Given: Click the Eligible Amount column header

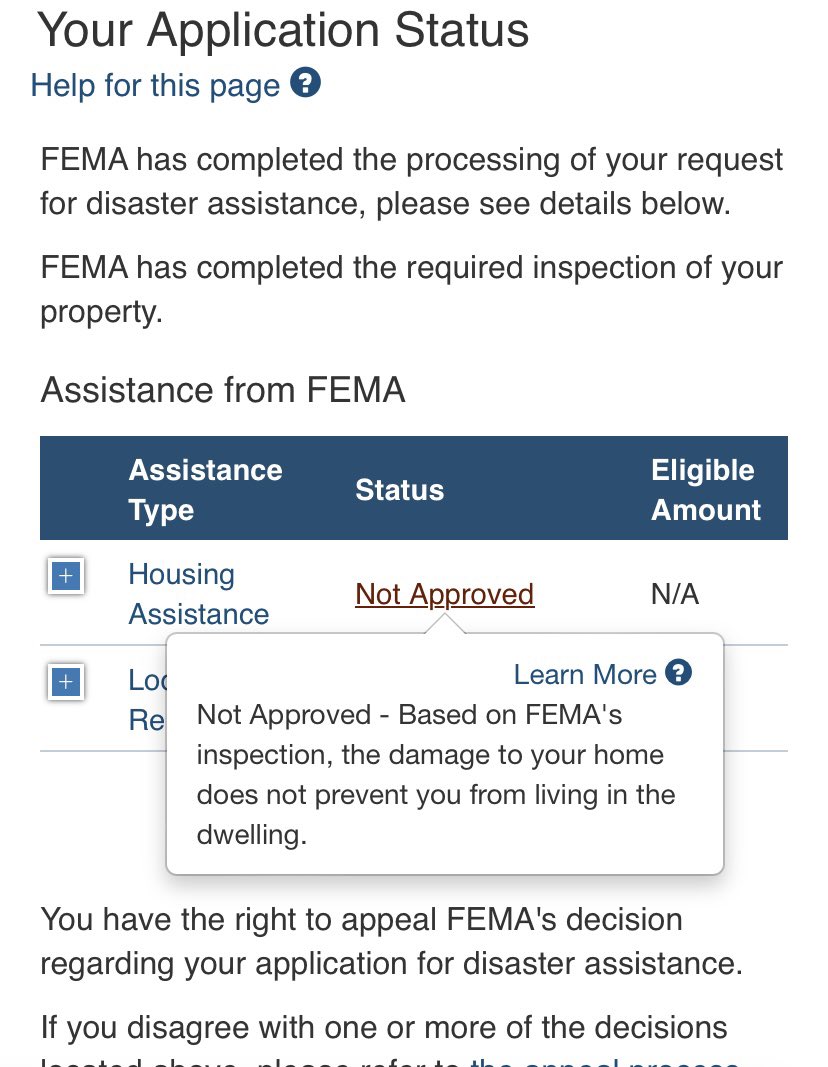Looking at the screenshot, I should coord(706,489).
